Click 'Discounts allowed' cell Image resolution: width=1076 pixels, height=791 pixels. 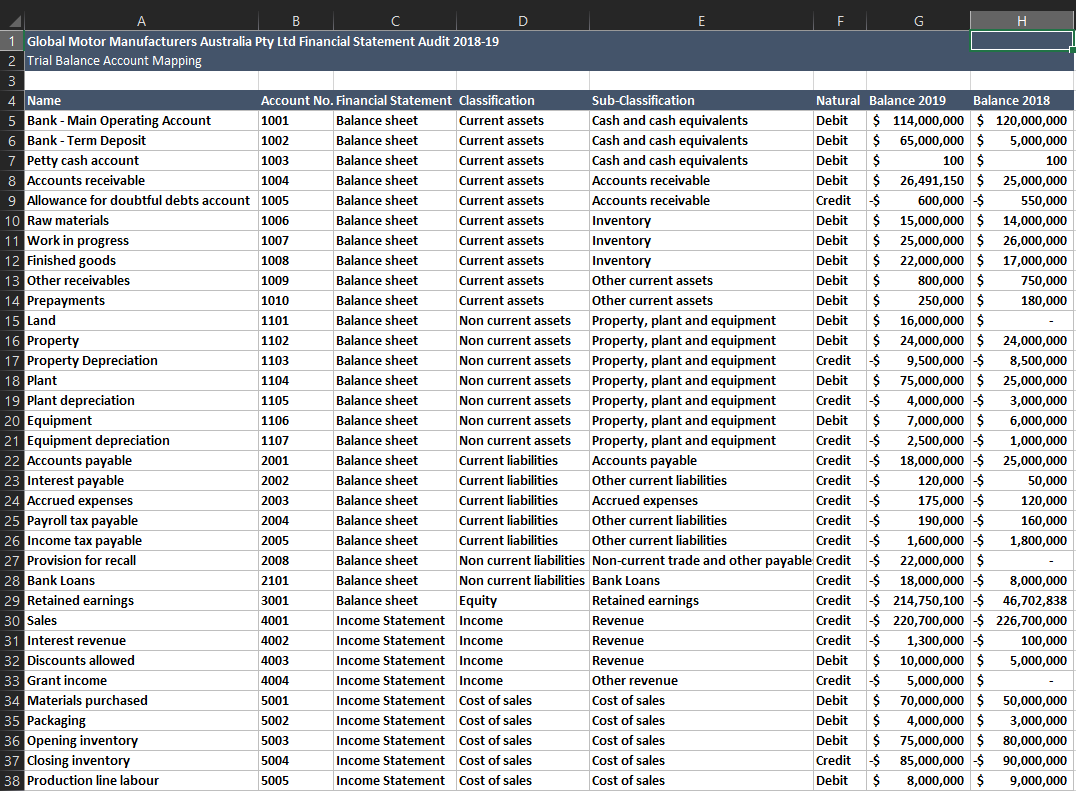tap(141, 661)
